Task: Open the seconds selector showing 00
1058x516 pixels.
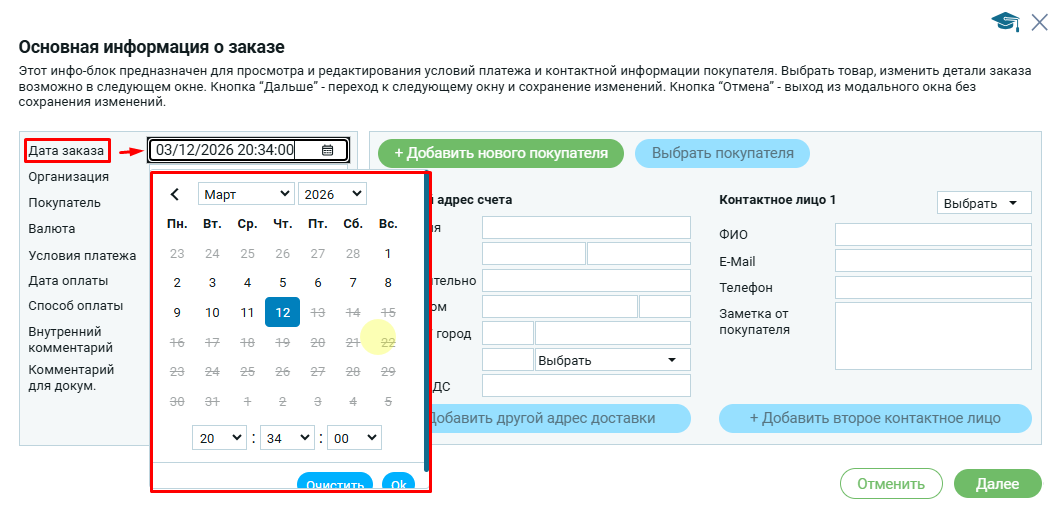Action: pyautogui.click(x=353, y=437)
